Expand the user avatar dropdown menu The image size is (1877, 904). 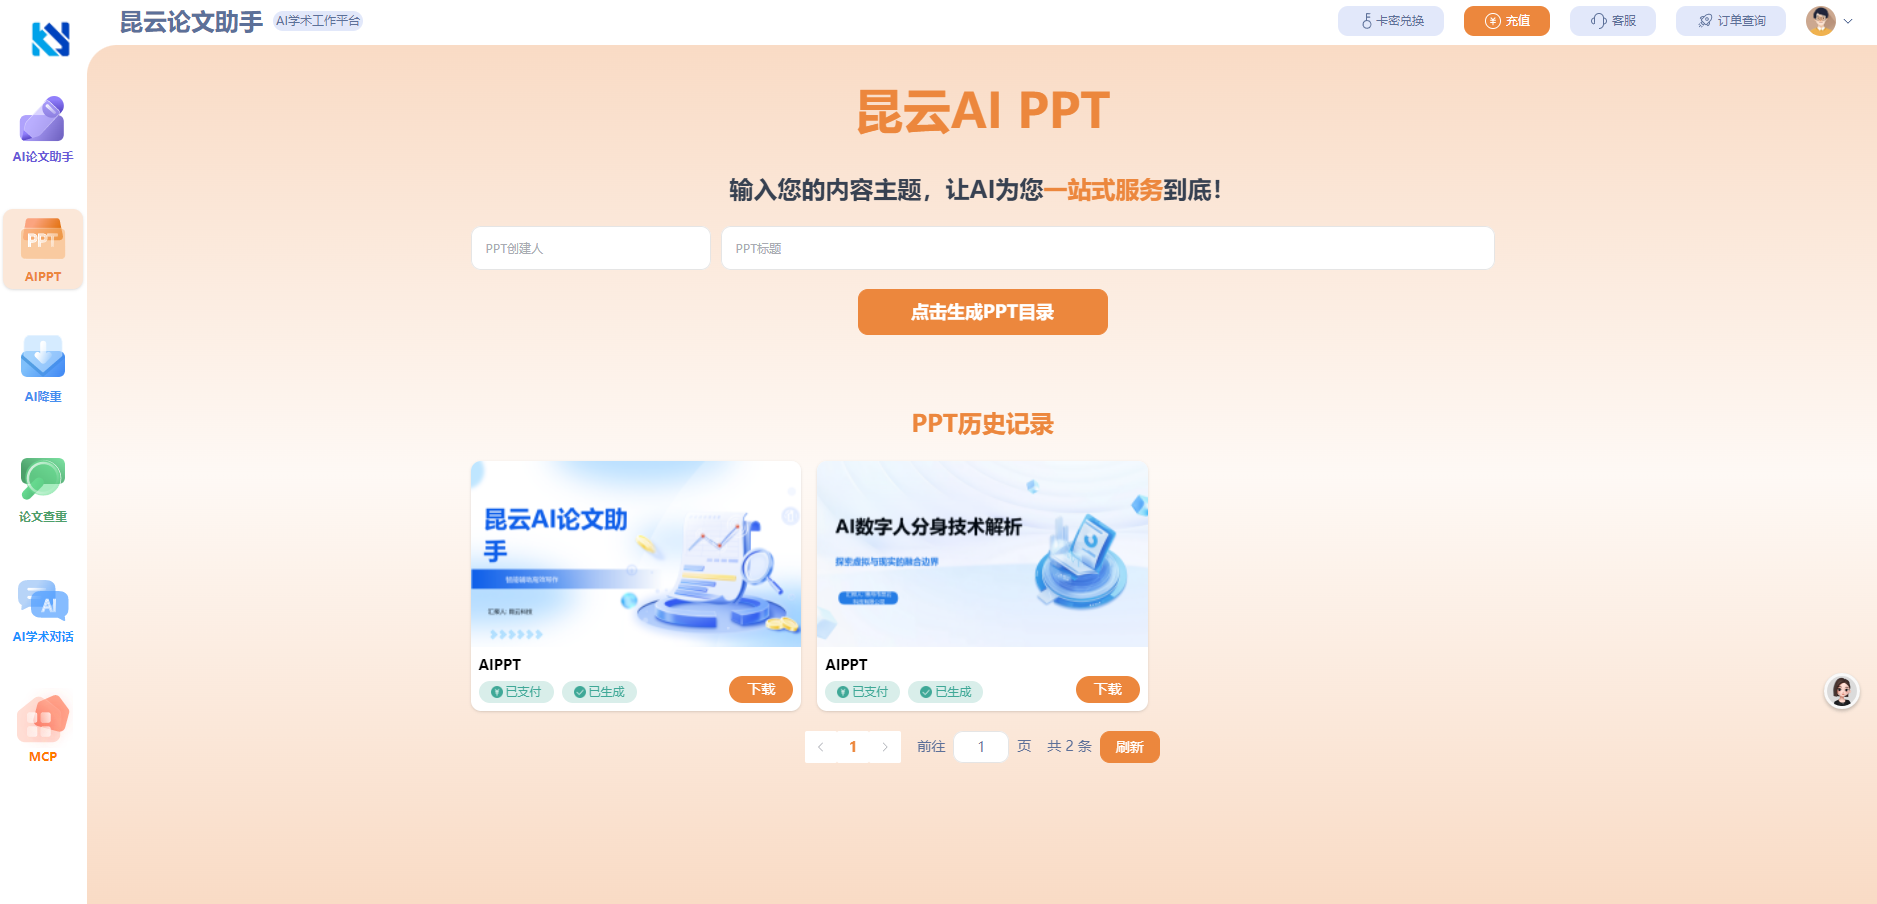tap(1829, 21)
